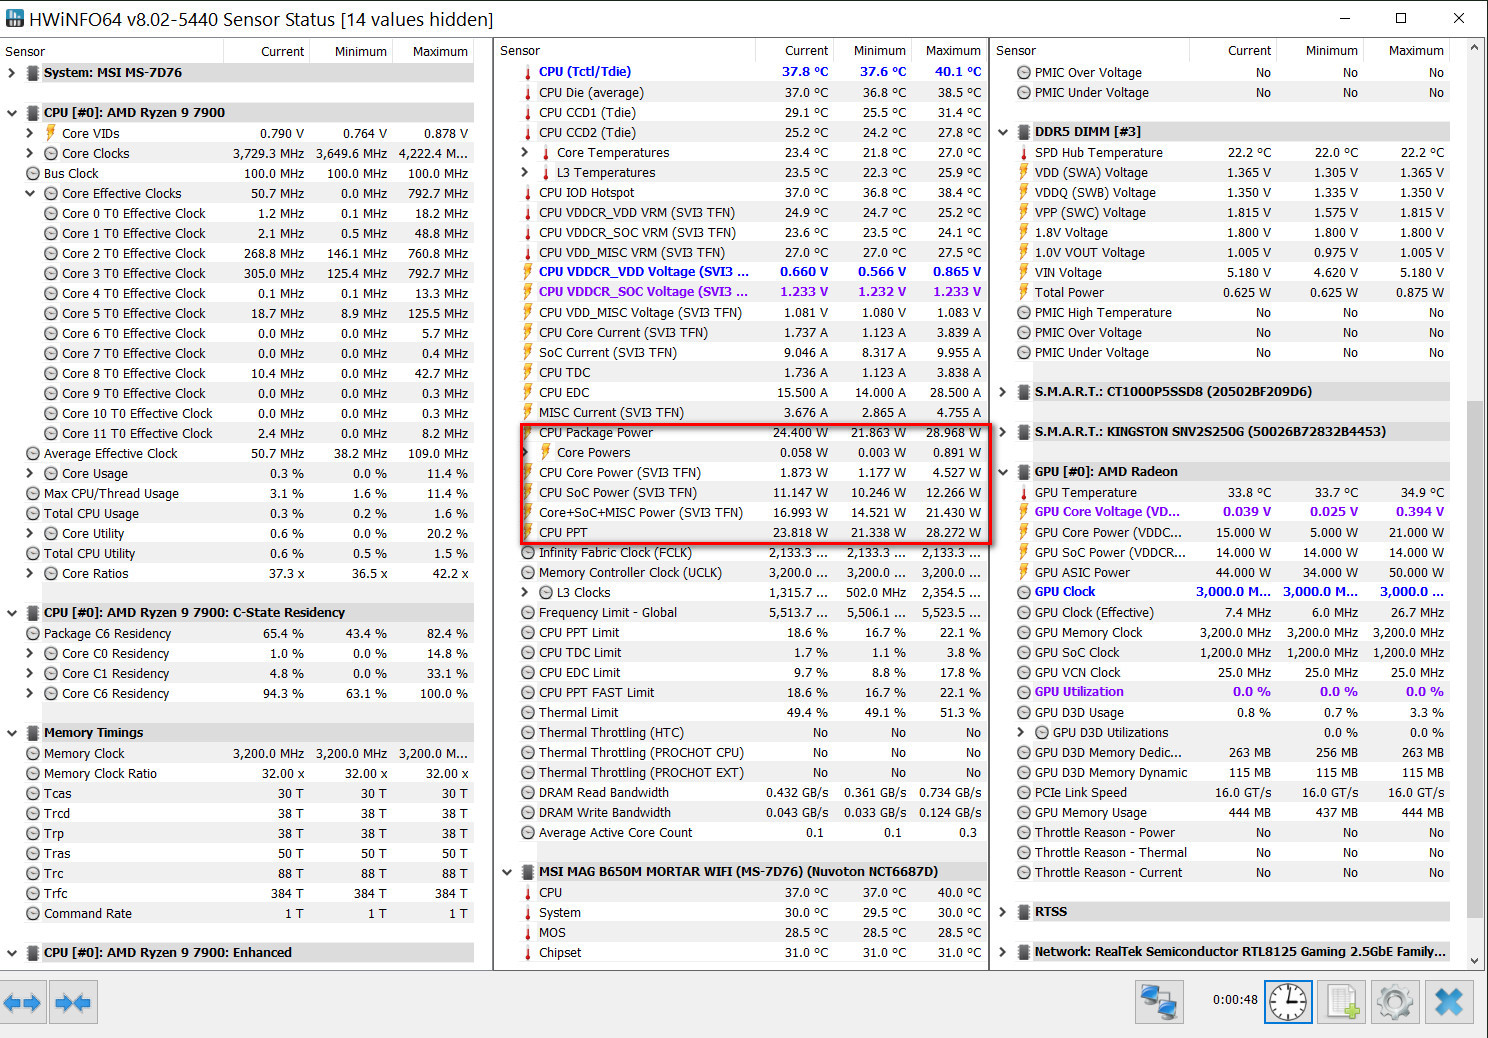
Task: Expand the S.M.A.R.T.: KINGSTON drive group
Action: [x=1003, y=432]
